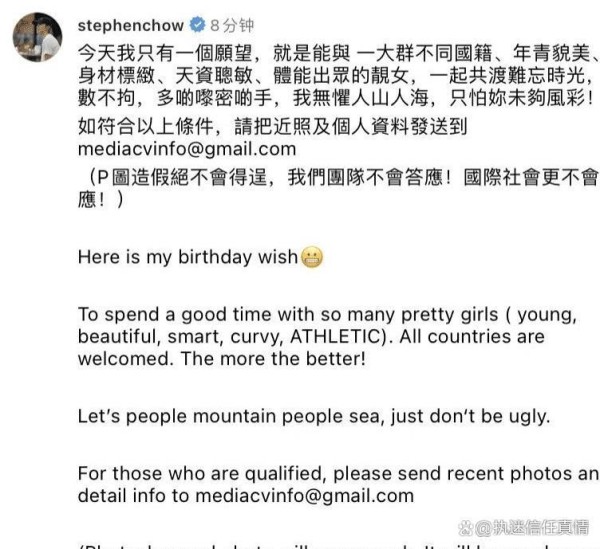Click the grimacing face emoji

[312, 257]
